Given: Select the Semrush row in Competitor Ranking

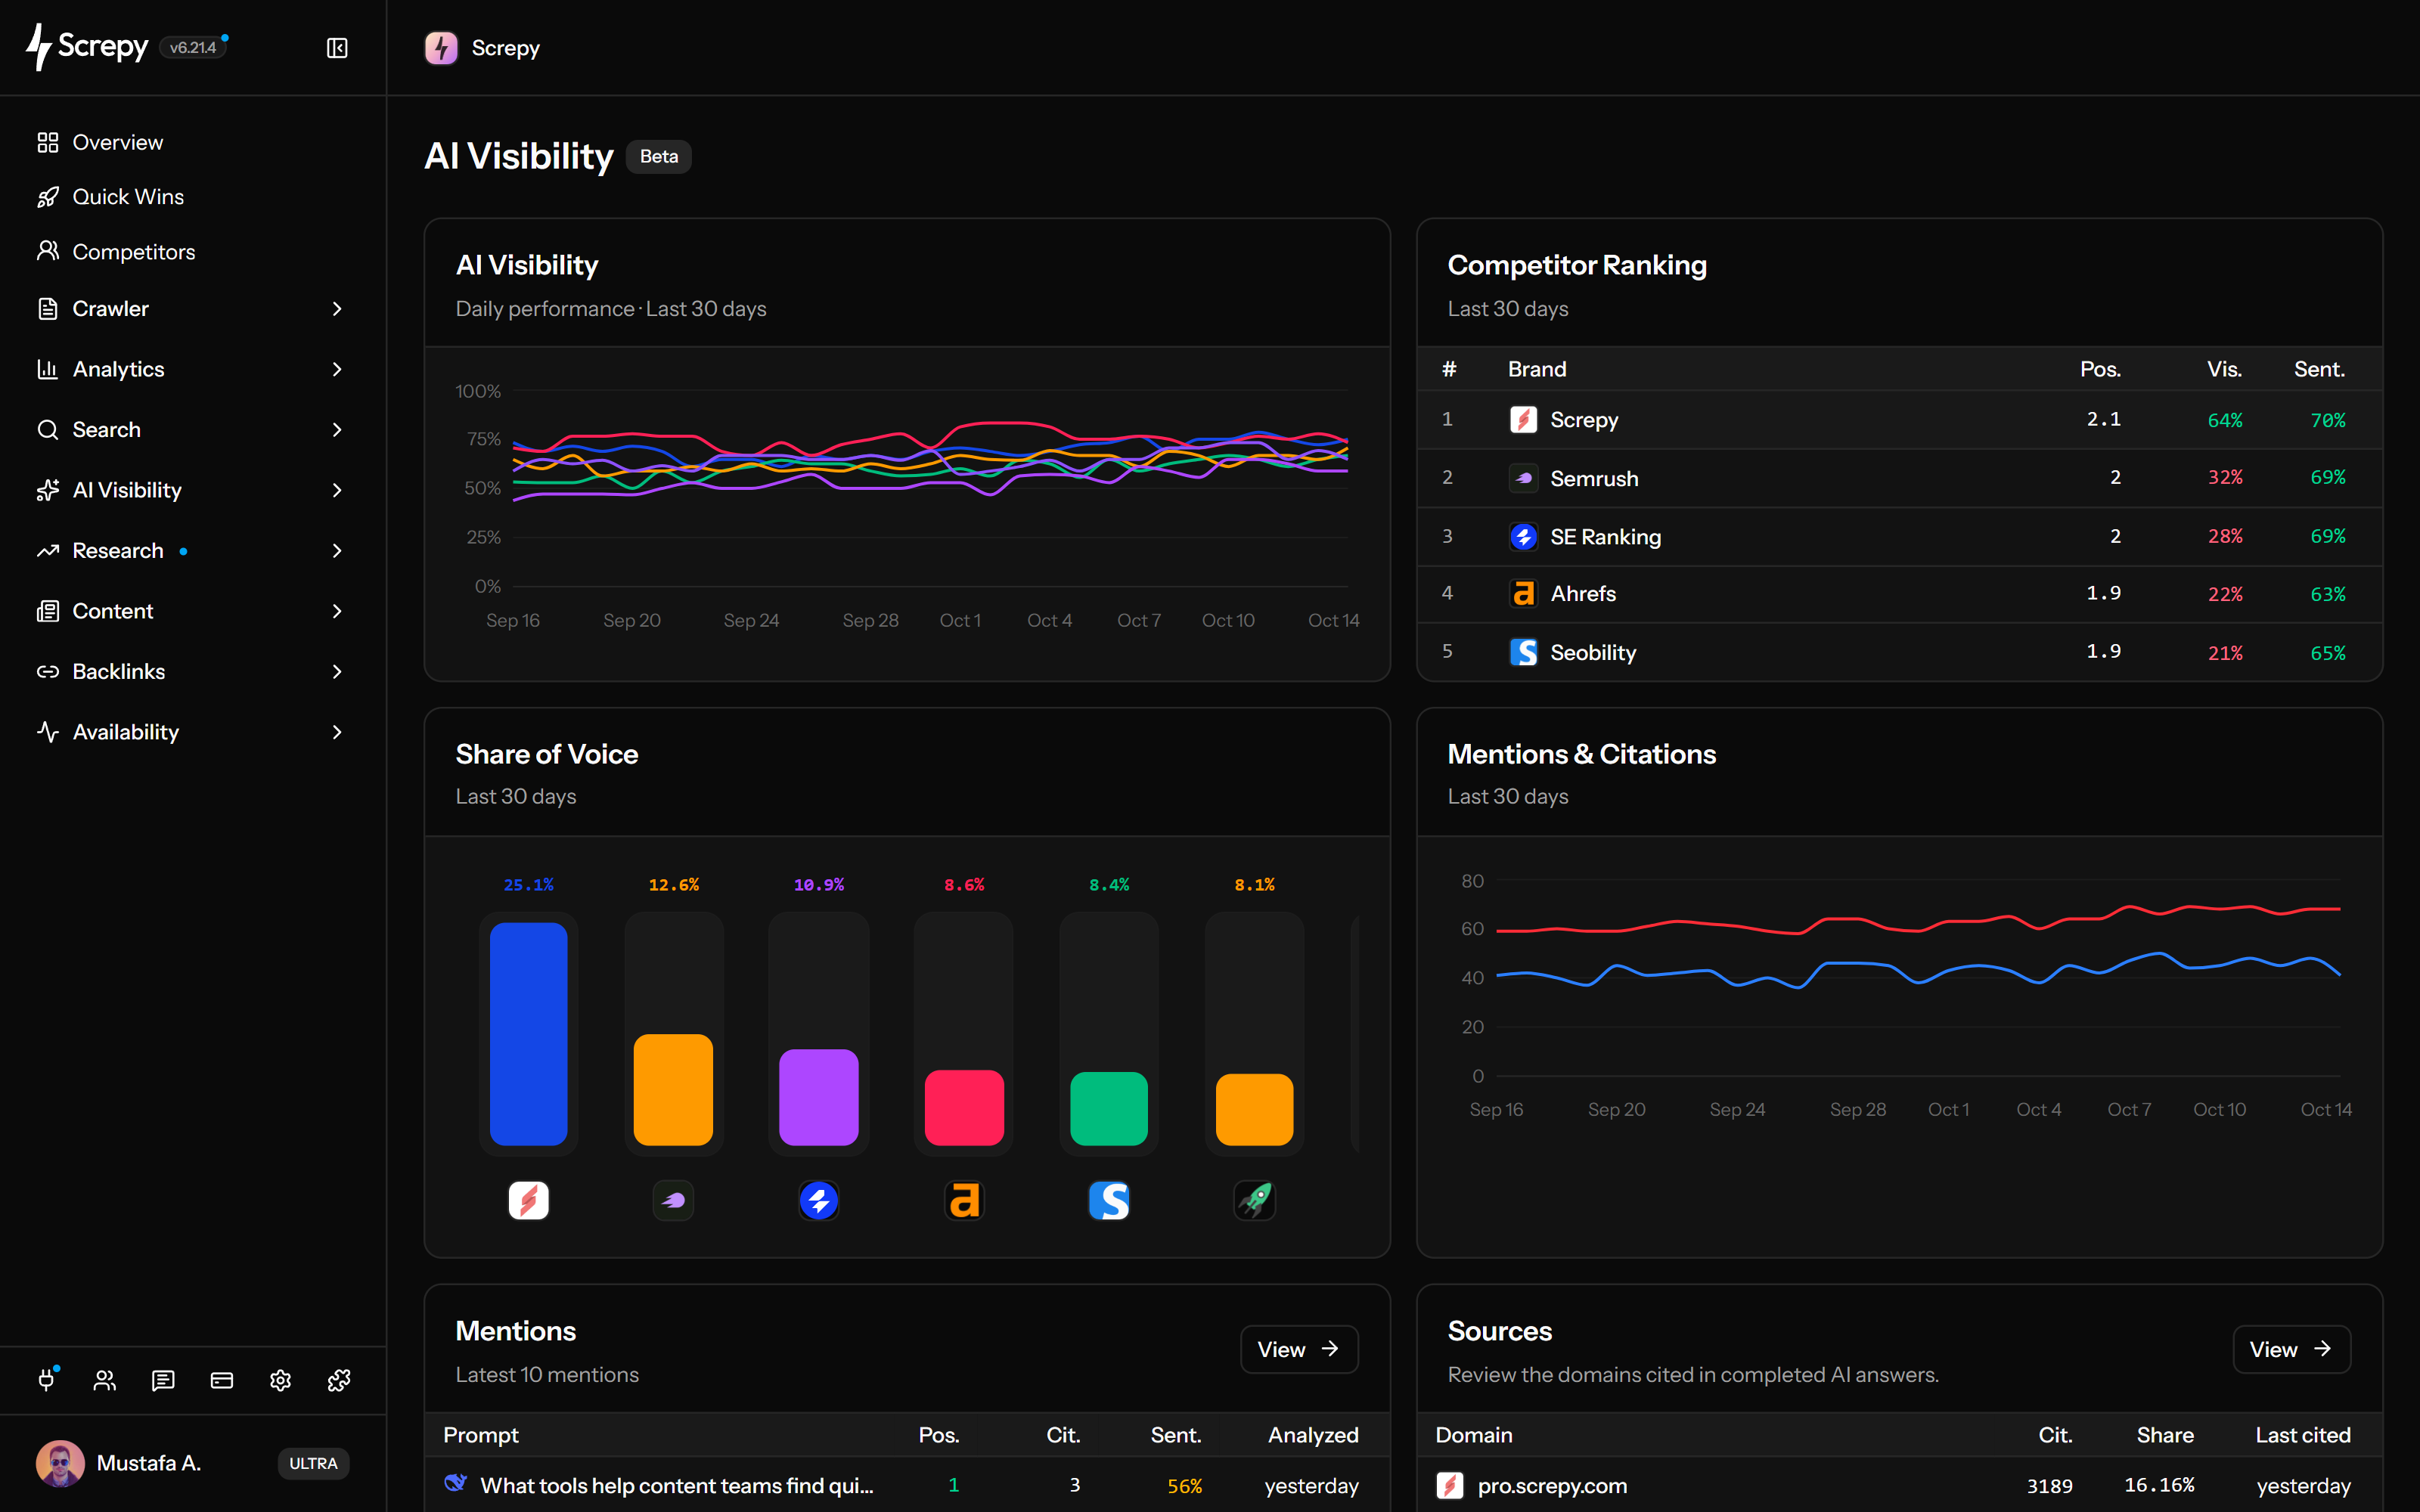Looking at the screenshot, I should (1899, 478).
